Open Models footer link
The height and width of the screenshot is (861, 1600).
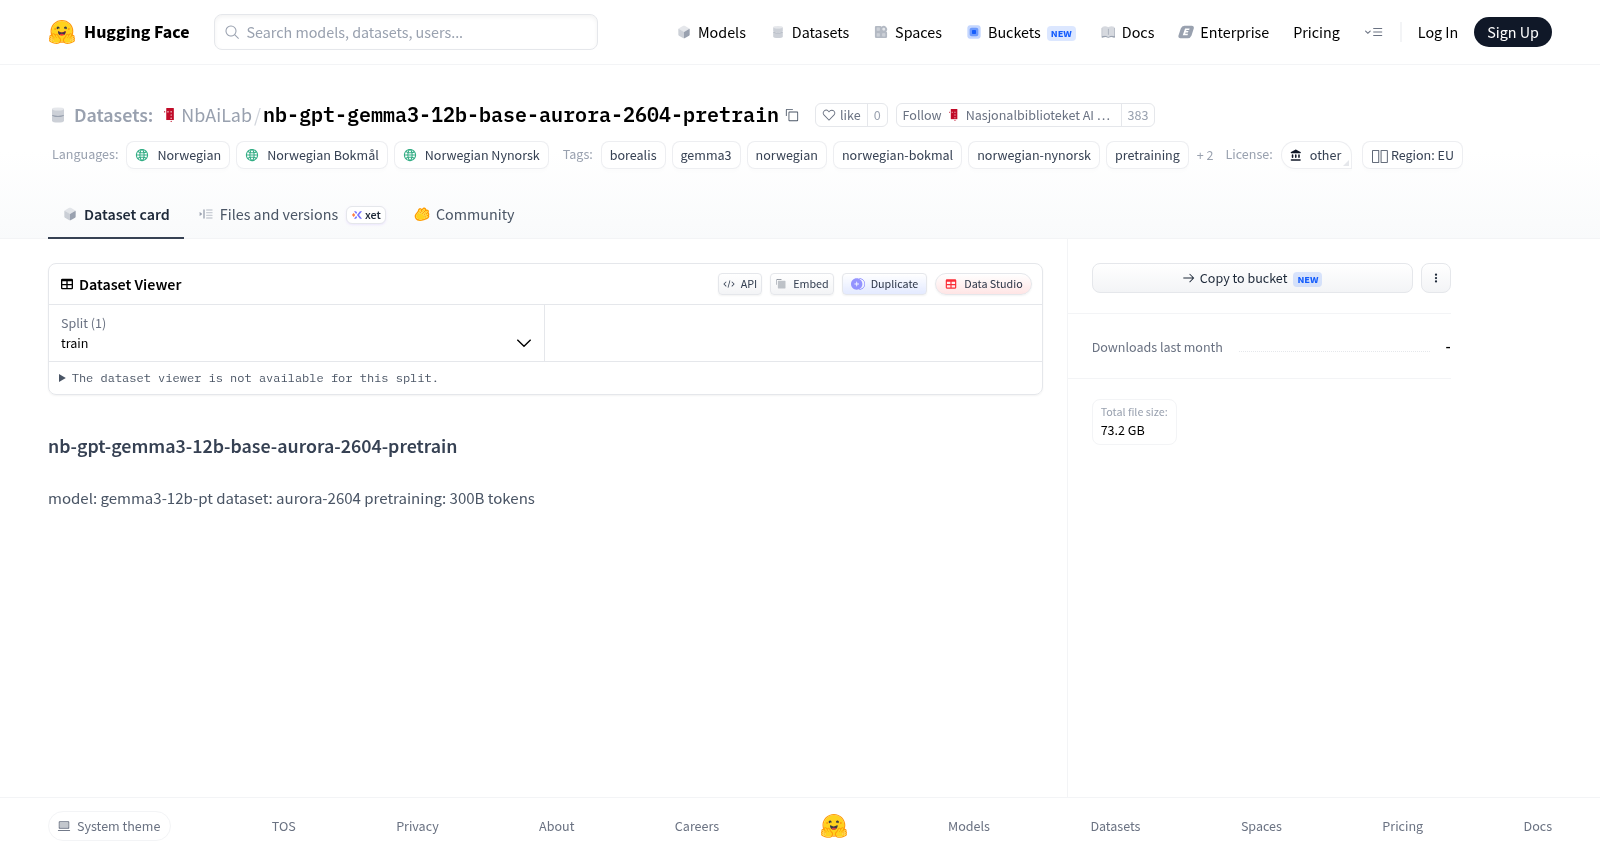969,826
